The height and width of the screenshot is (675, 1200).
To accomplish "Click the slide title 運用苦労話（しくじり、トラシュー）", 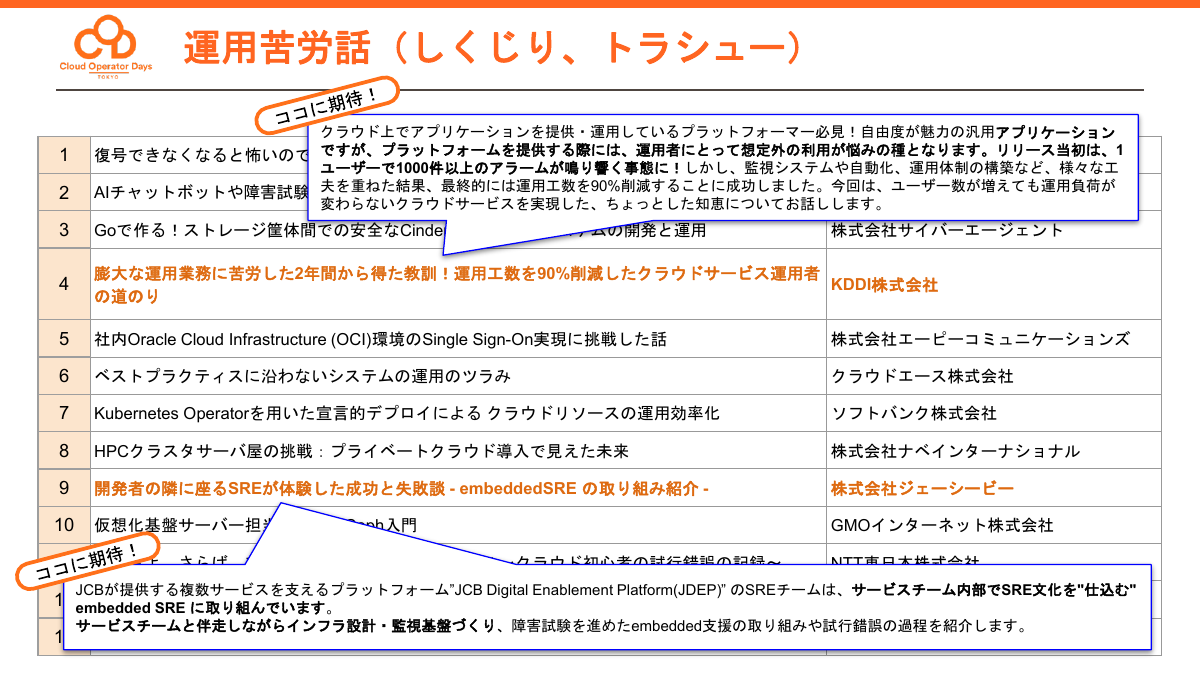I will click(494, 46).
